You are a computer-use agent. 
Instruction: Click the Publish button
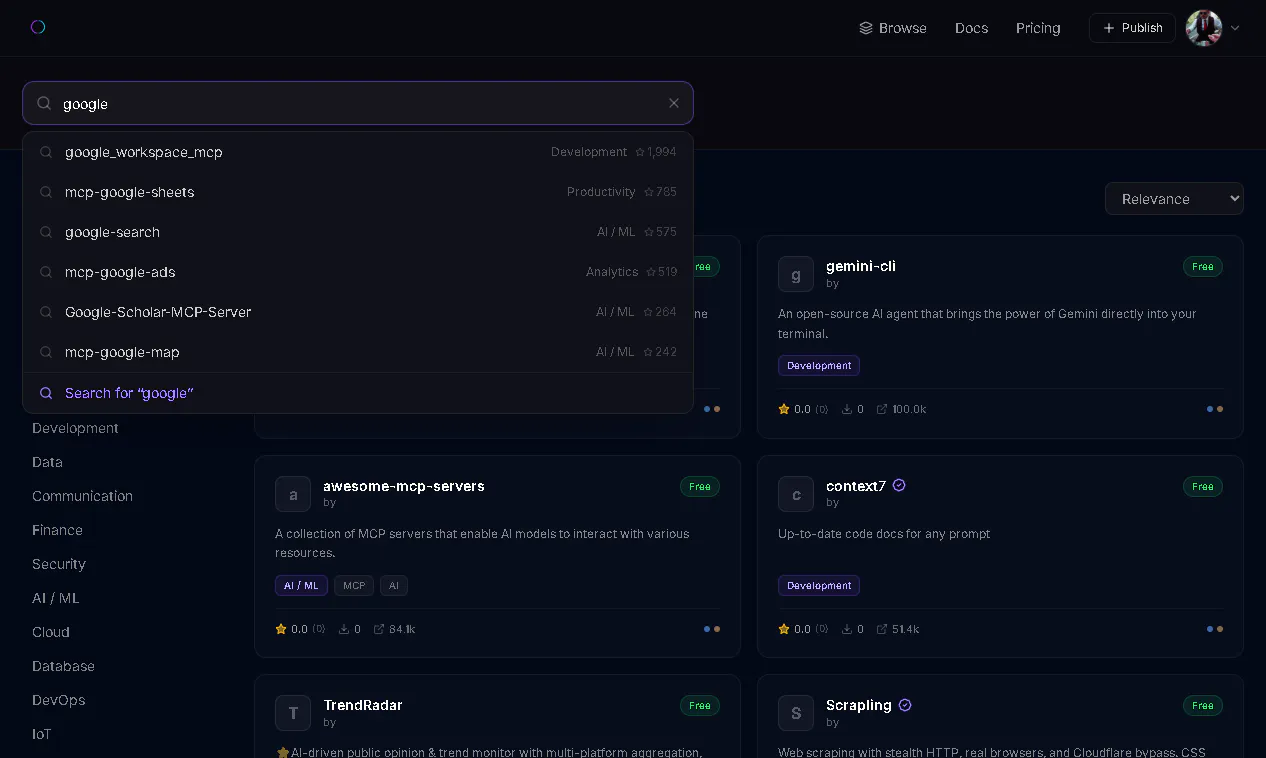pyautogui.click(x=1132, y=28)
